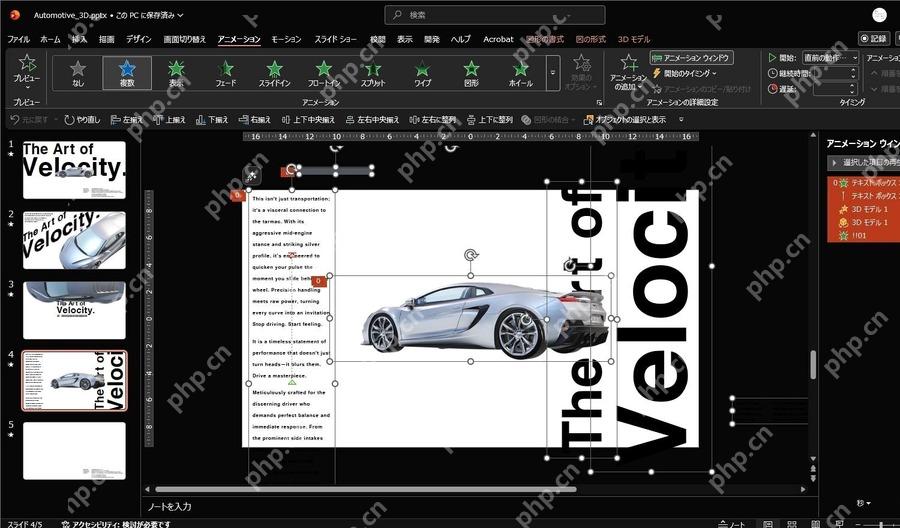The height and width of the screenshot is (528, 900).
Task: Select slide 3 thumbnail
Action: 74,310
